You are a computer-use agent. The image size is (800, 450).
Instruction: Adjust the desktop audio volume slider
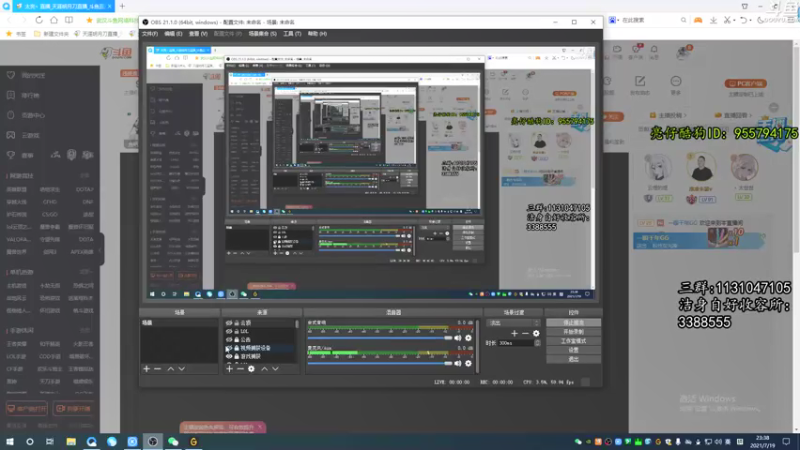[x=380, y=338]
